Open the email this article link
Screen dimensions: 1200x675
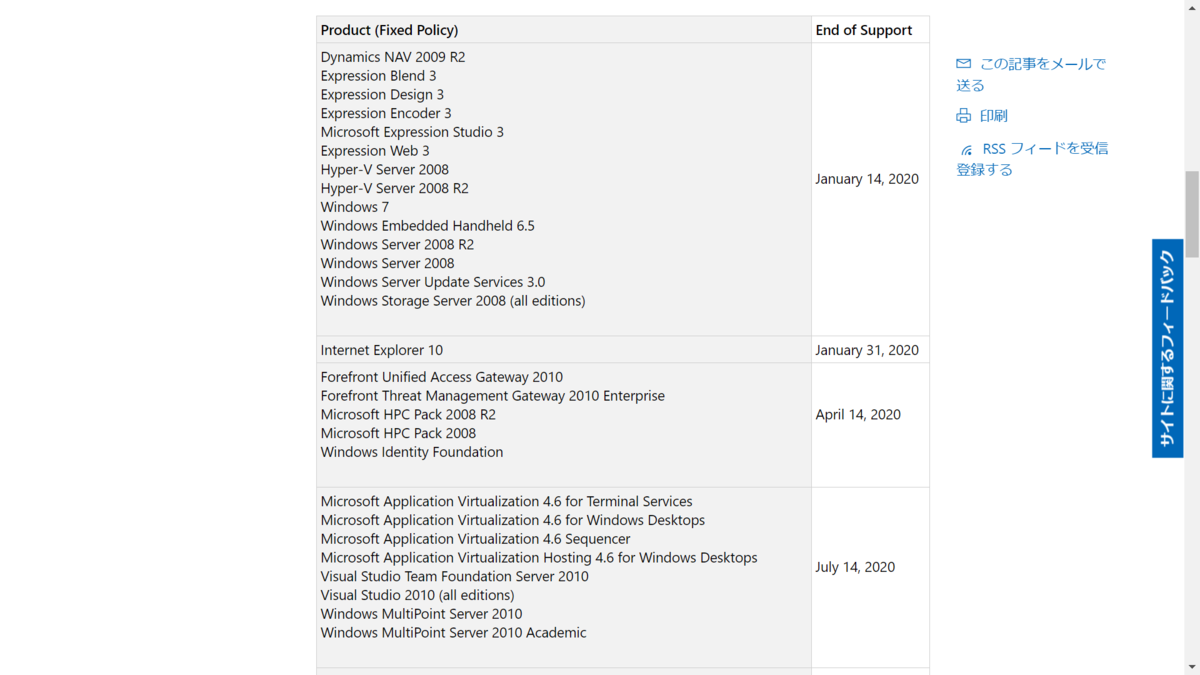(x=1031, y=75)
